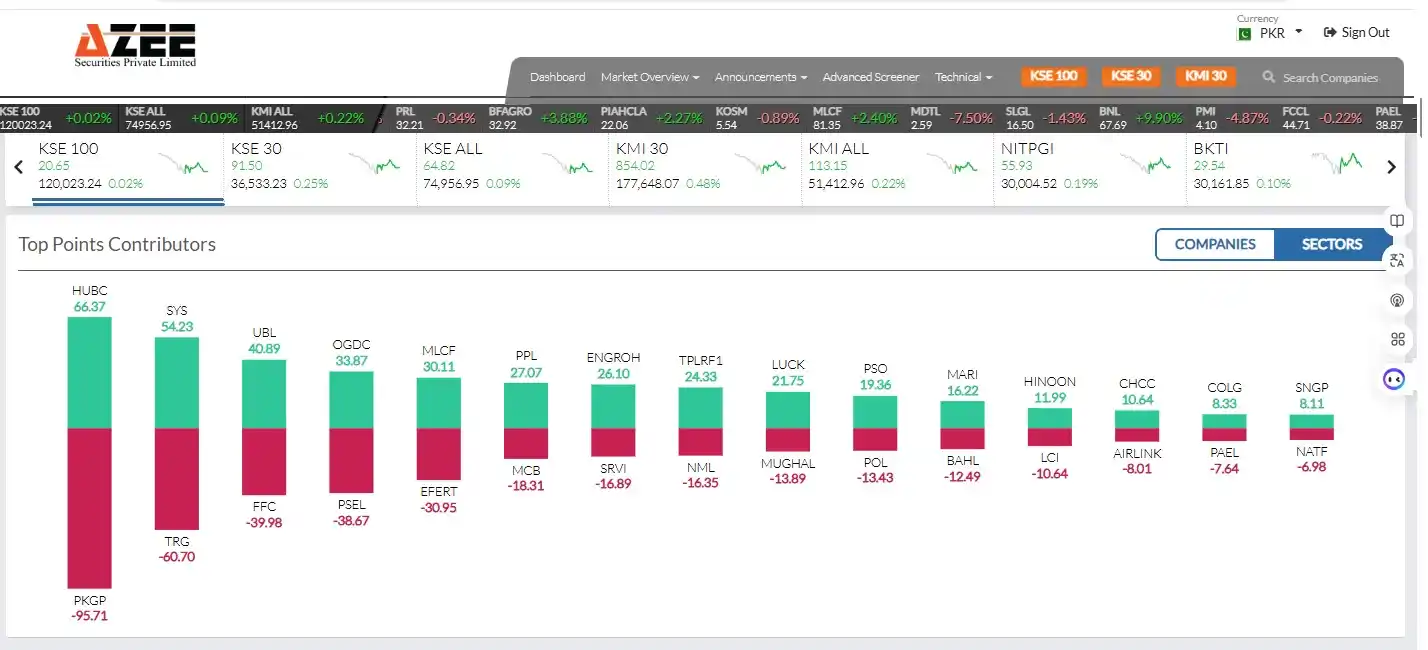Select the KSE 100 index card
The image size is (1428, 650).
[128, 167]
